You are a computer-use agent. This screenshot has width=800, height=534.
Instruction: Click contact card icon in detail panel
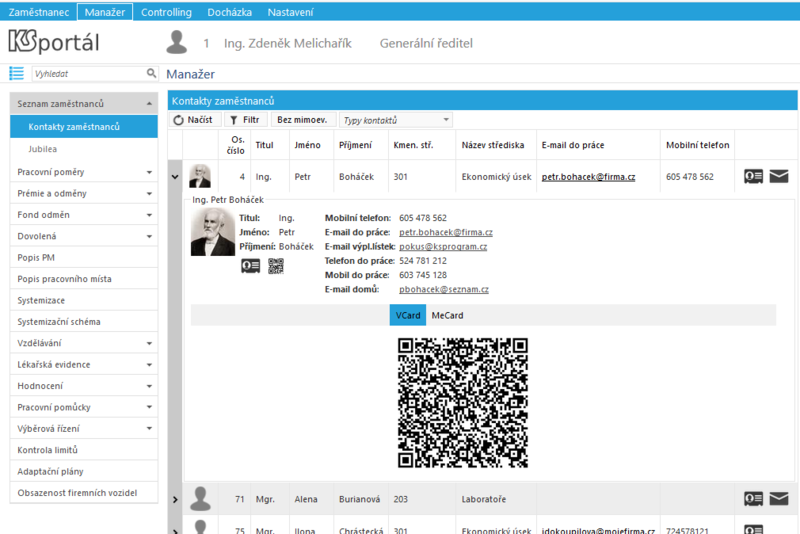click(x=251, y=266)
